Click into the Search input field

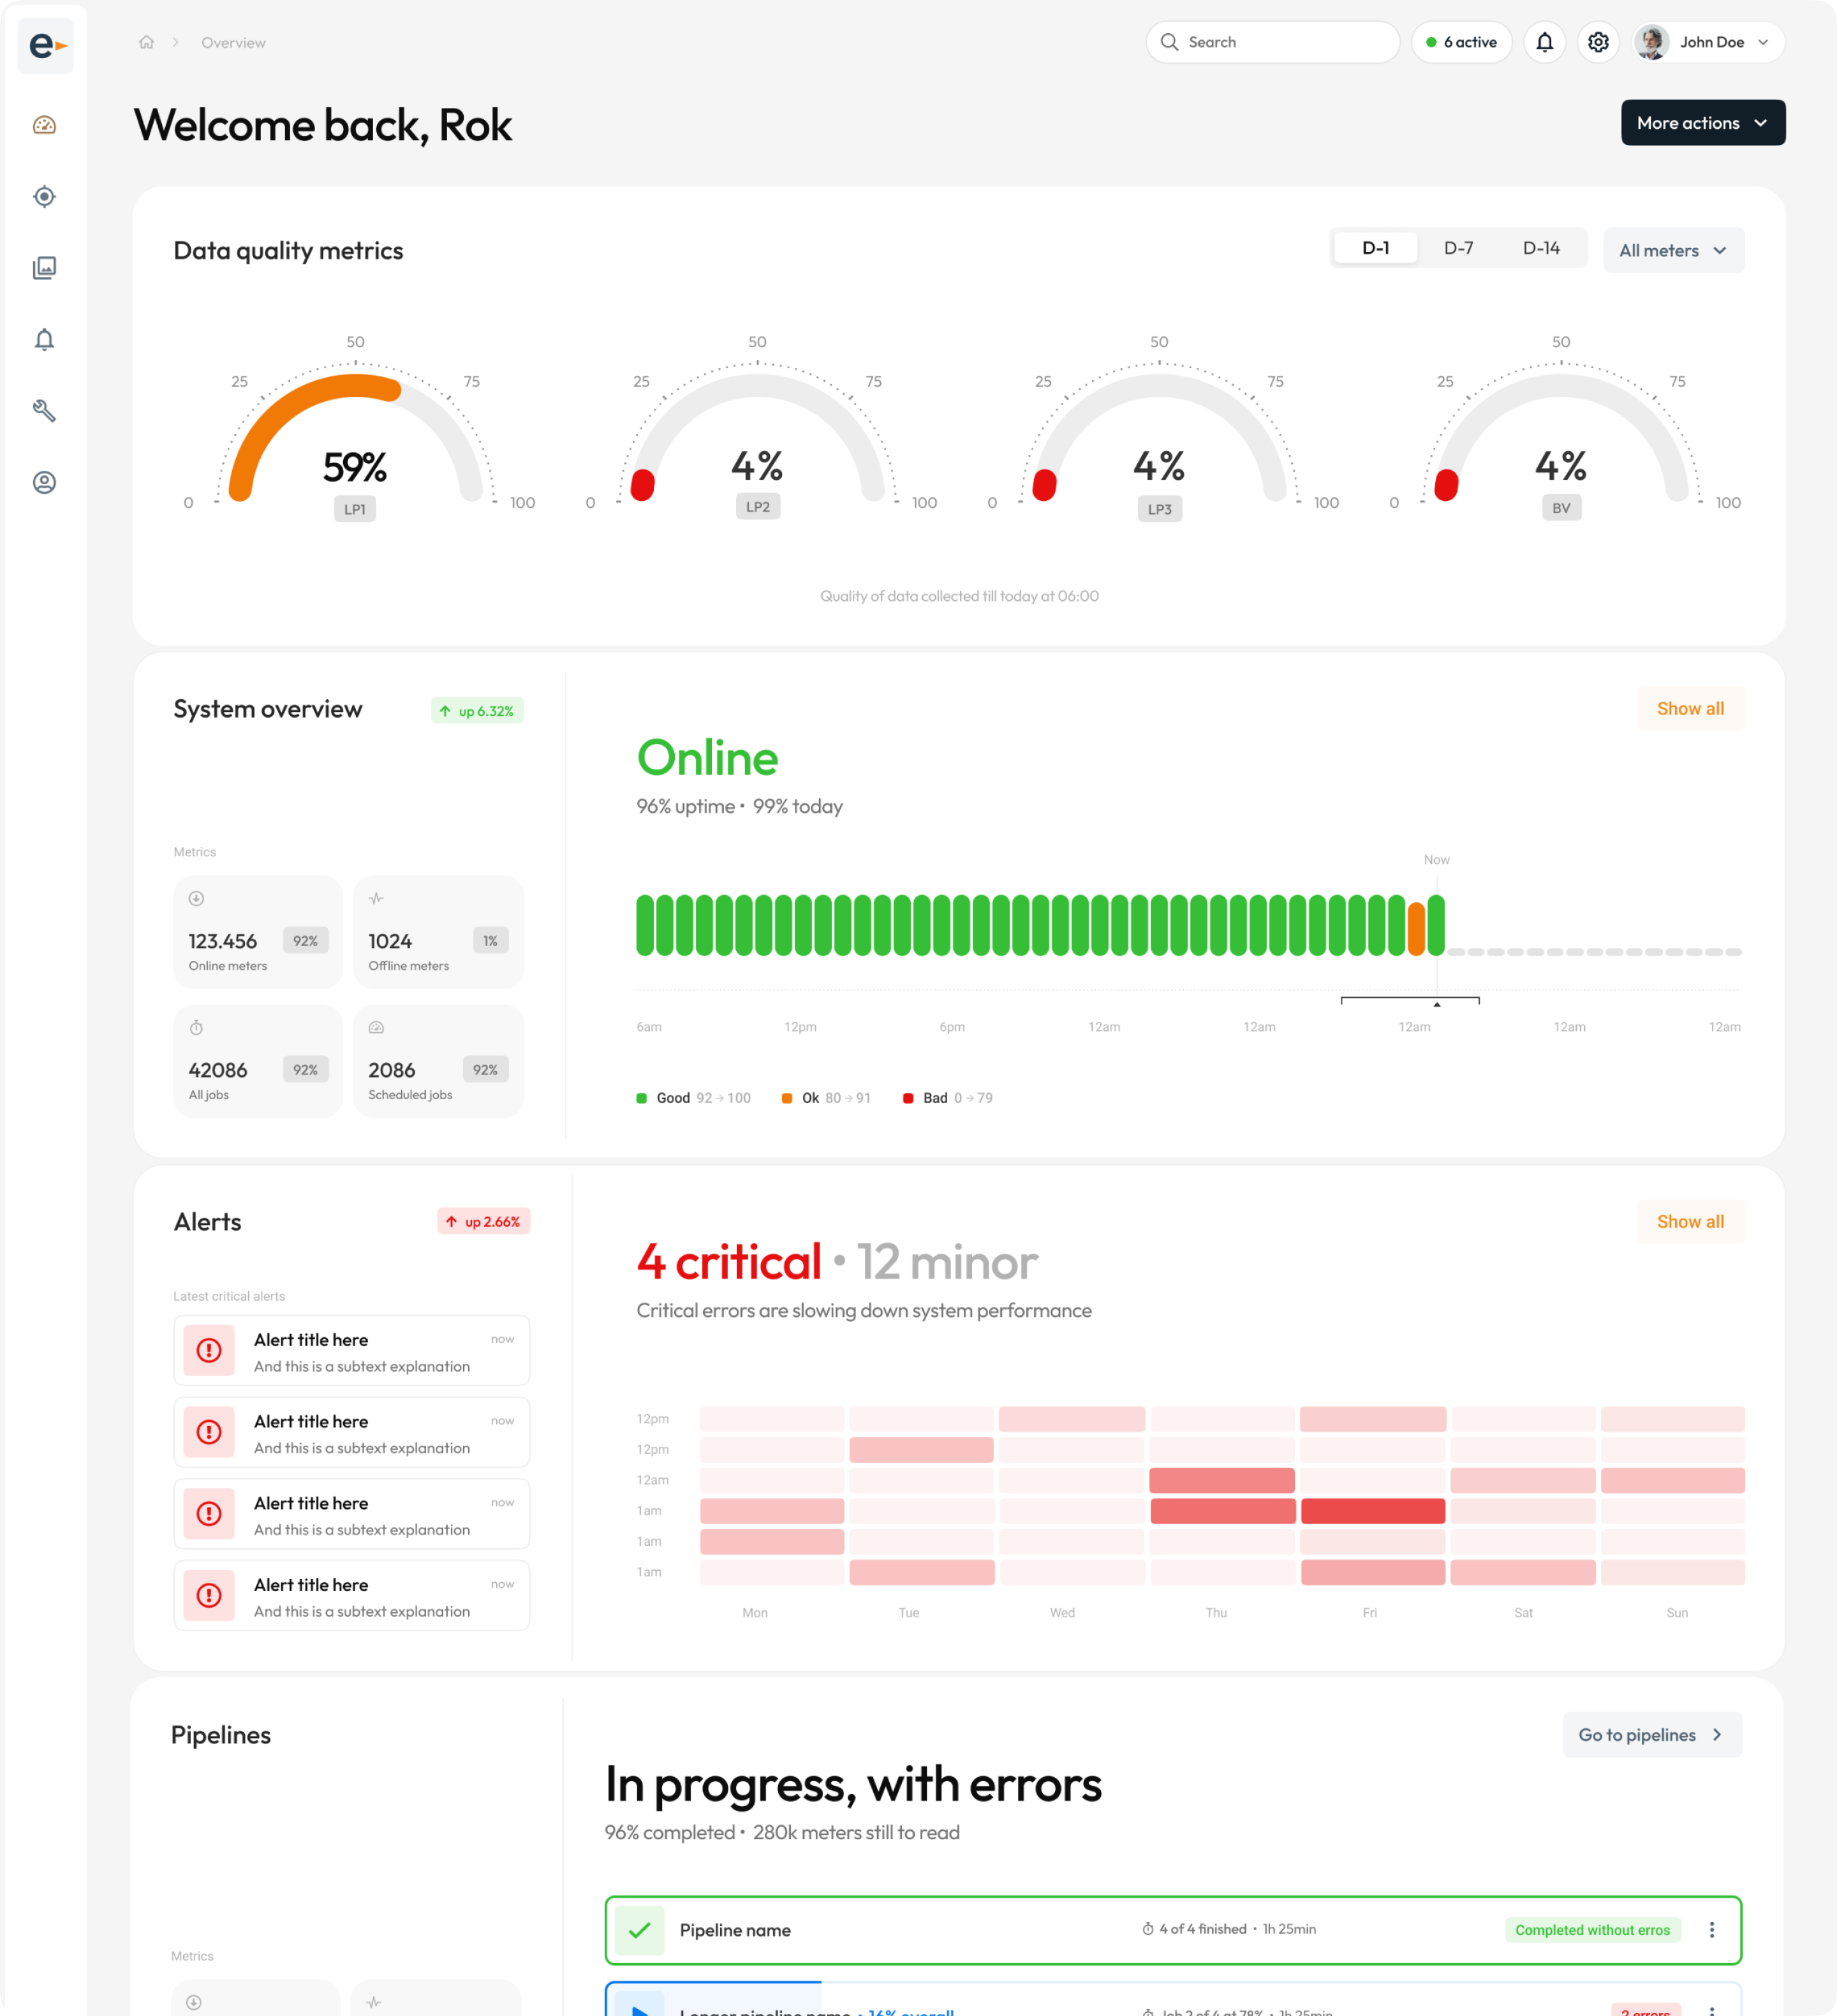1272,42
